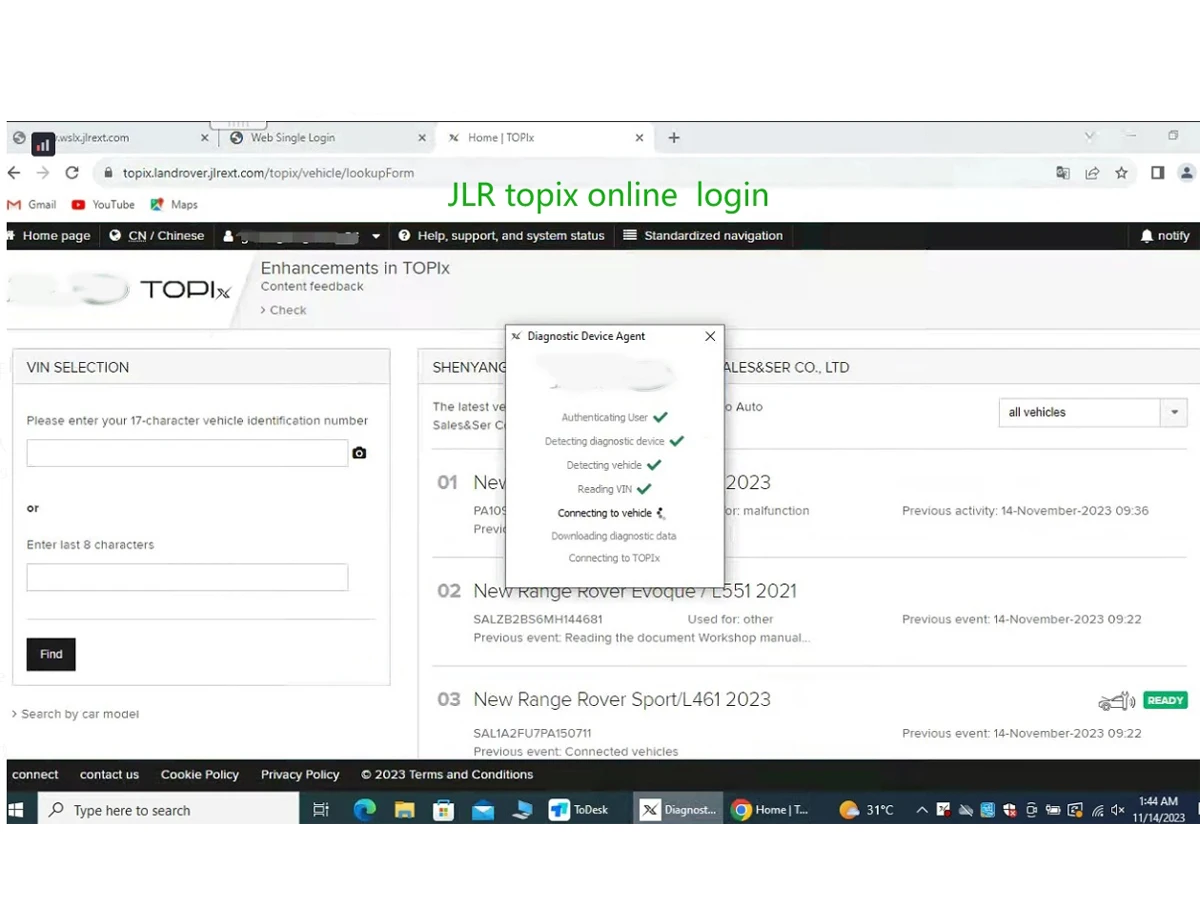Click the 'Enhancements in TOPIx' heading
This screenshot has width=1200, height=900.
(355, 268)
